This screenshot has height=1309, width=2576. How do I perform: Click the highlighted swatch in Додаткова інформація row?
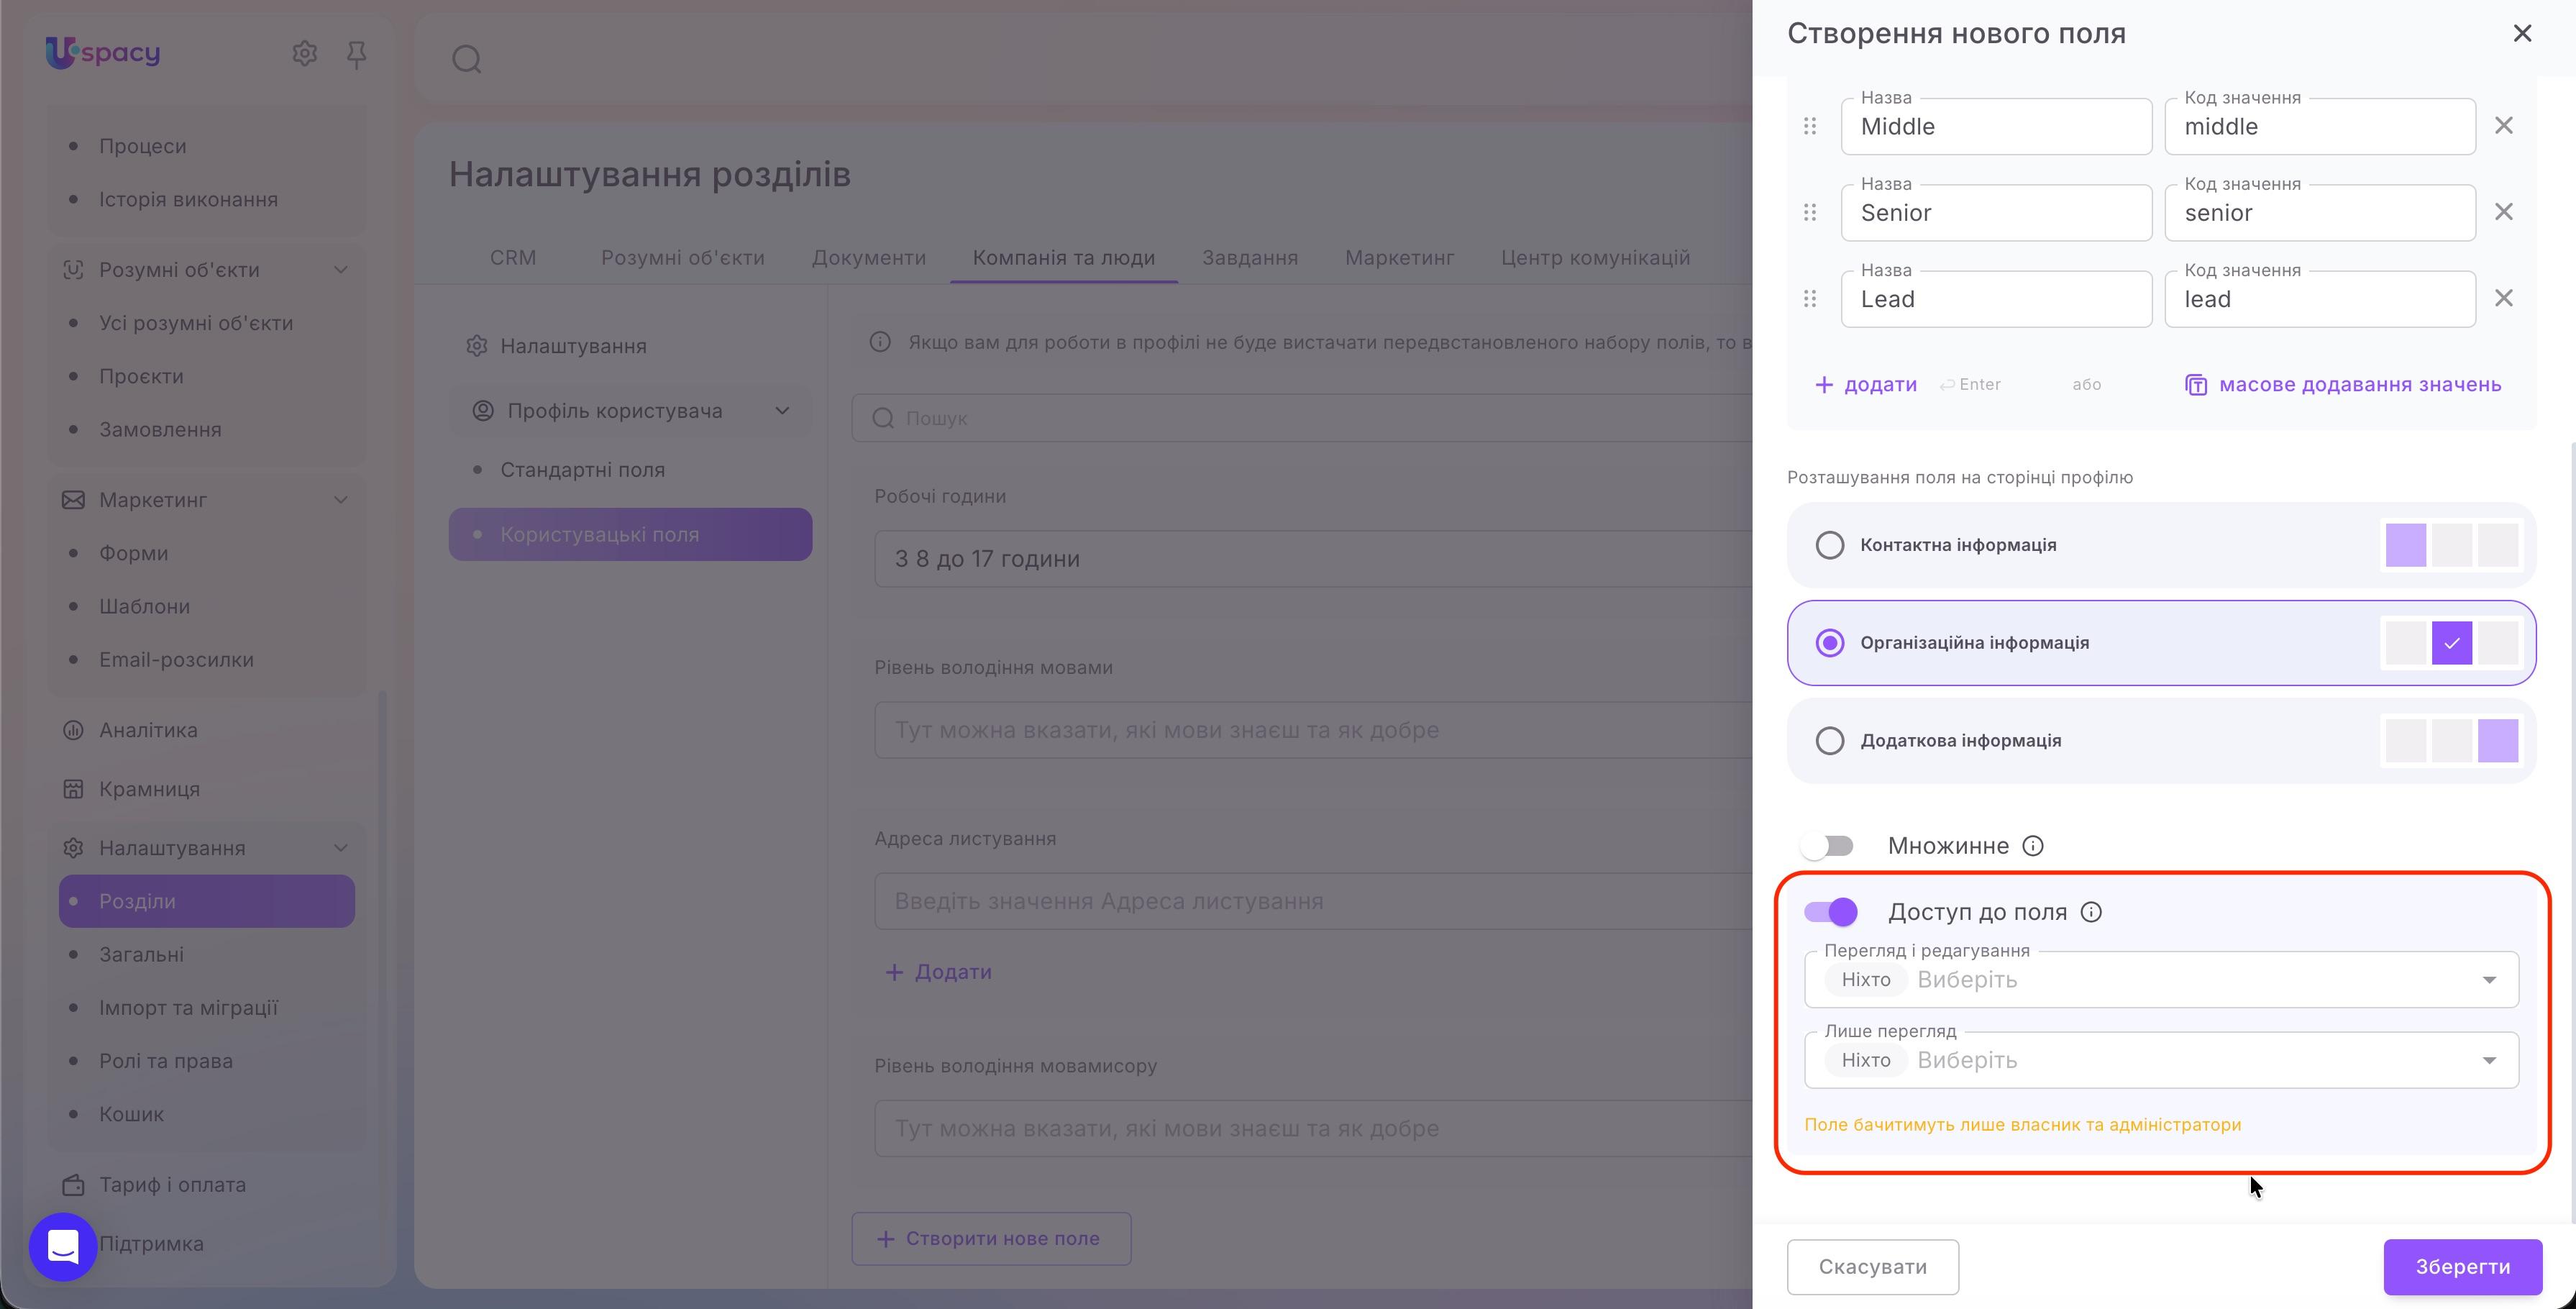[x=2498, y=741]
